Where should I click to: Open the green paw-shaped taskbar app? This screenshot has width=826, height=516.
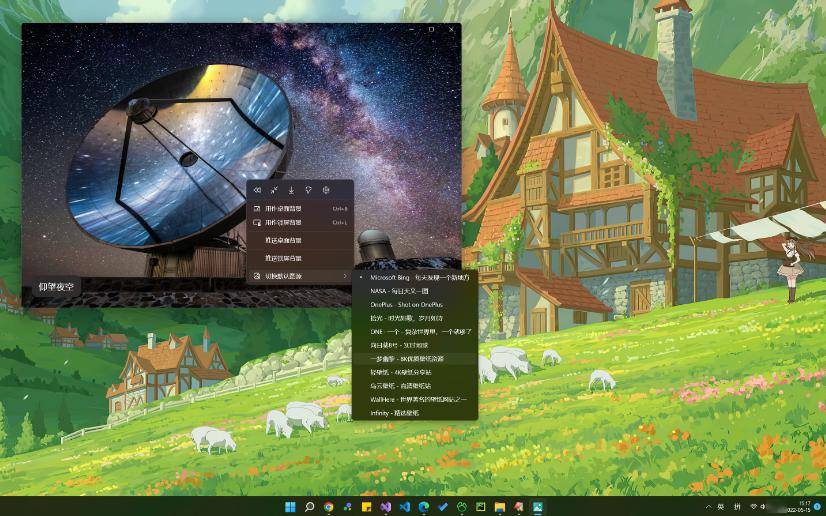click(x=462, y=507)
